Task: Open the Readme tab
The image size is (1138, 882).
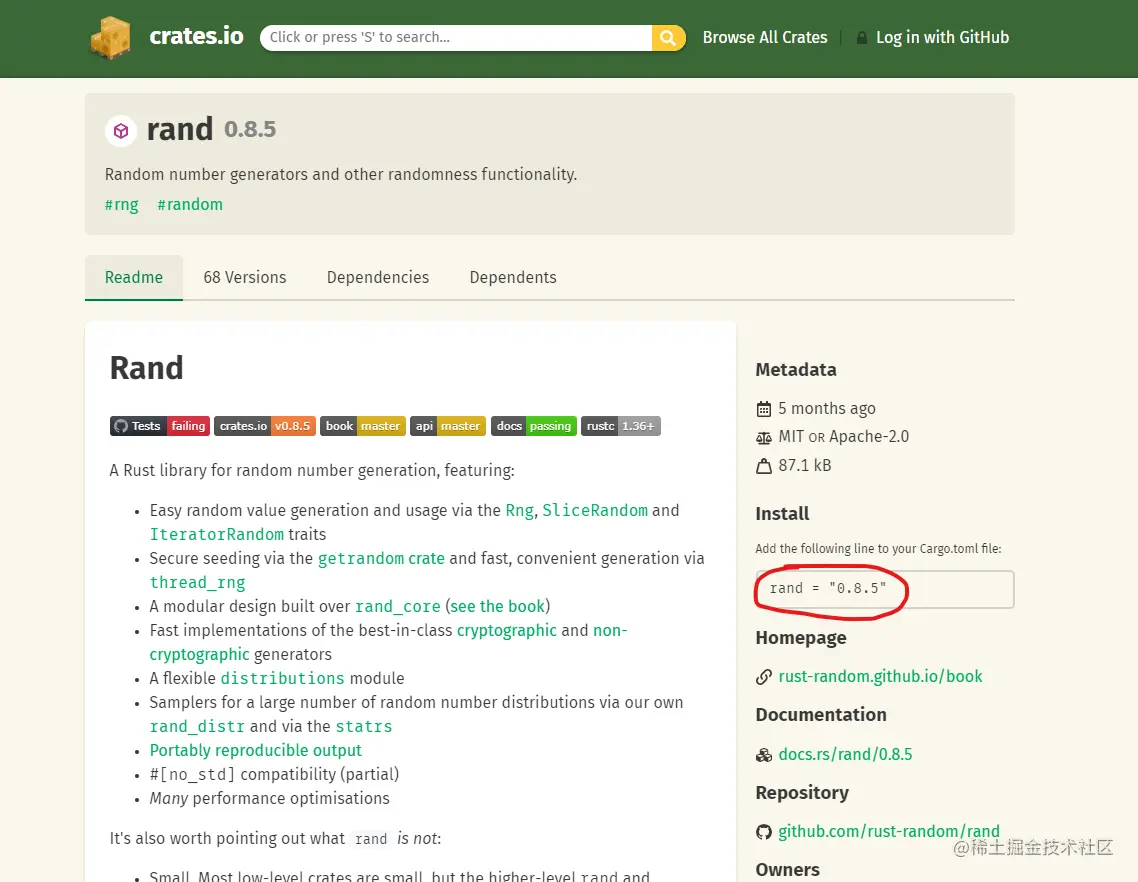Action: point(134,277)
